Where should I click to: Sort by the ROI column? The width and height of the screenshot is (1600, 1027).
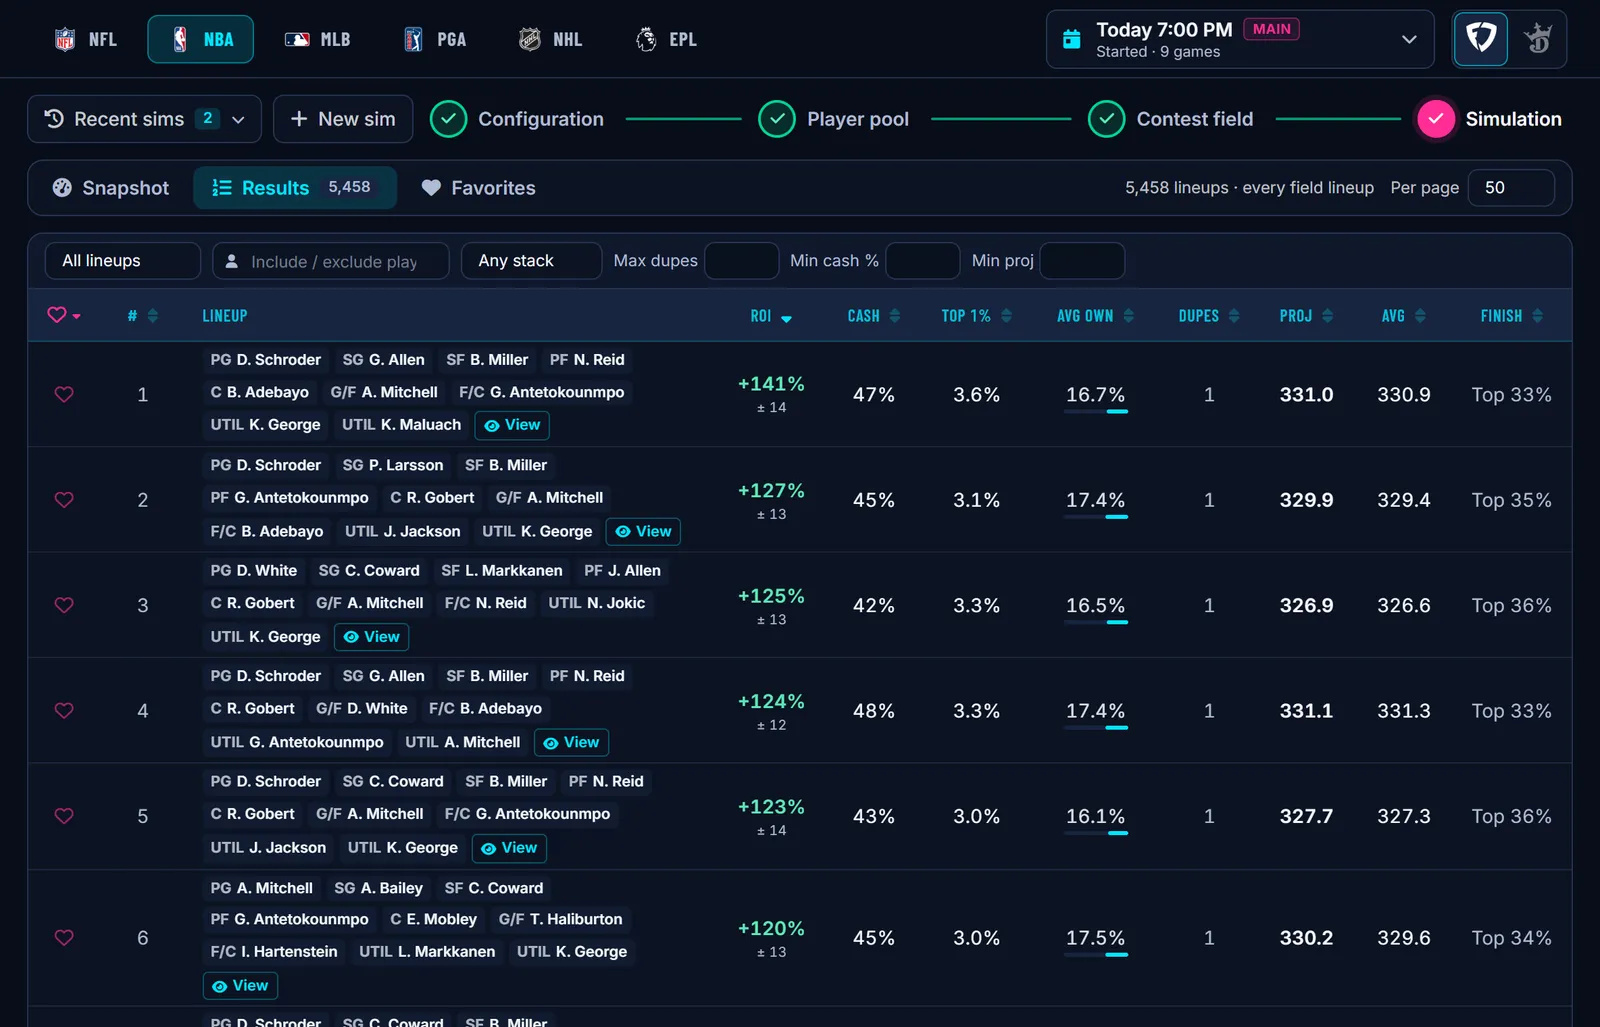point(771,316)
